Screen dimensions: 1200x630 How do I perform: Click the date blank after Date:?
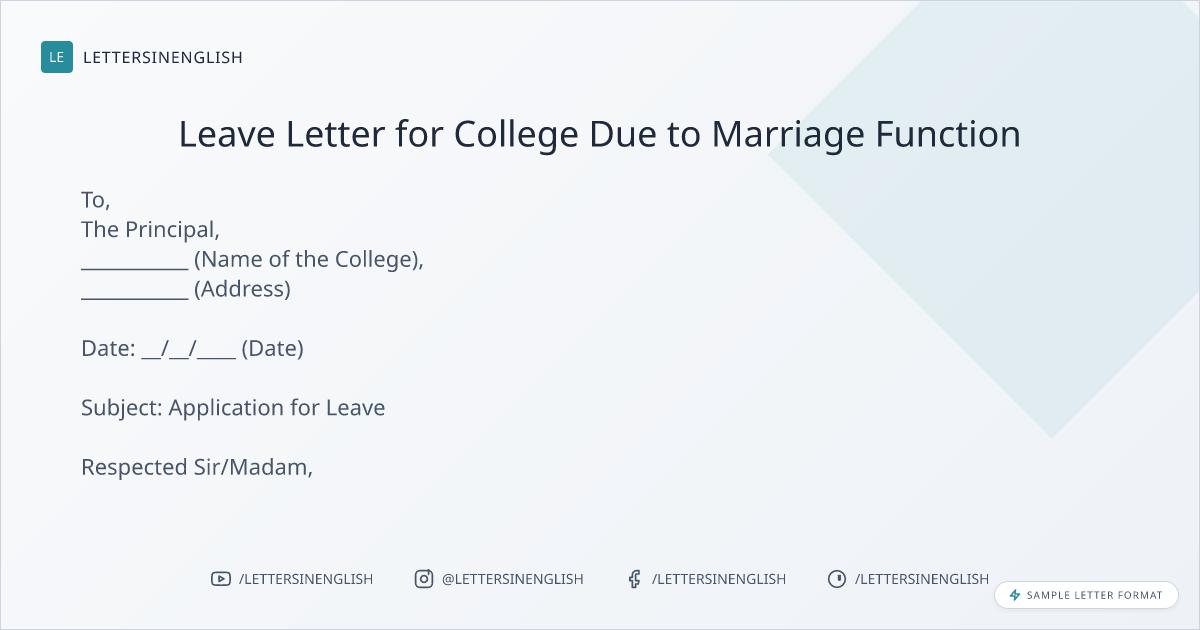click(188, 351)
